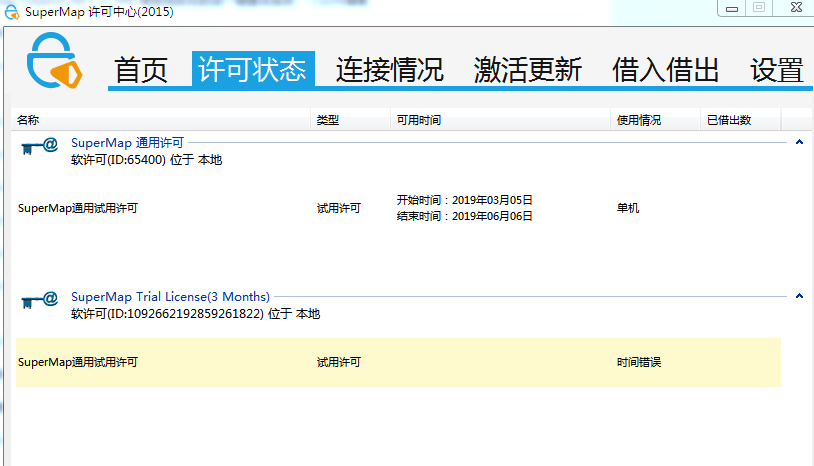Image resolution: width=814 pixels, height=466 pixels.
Task: Click the 可用时间 column header
Action: [x=500, y=120]
